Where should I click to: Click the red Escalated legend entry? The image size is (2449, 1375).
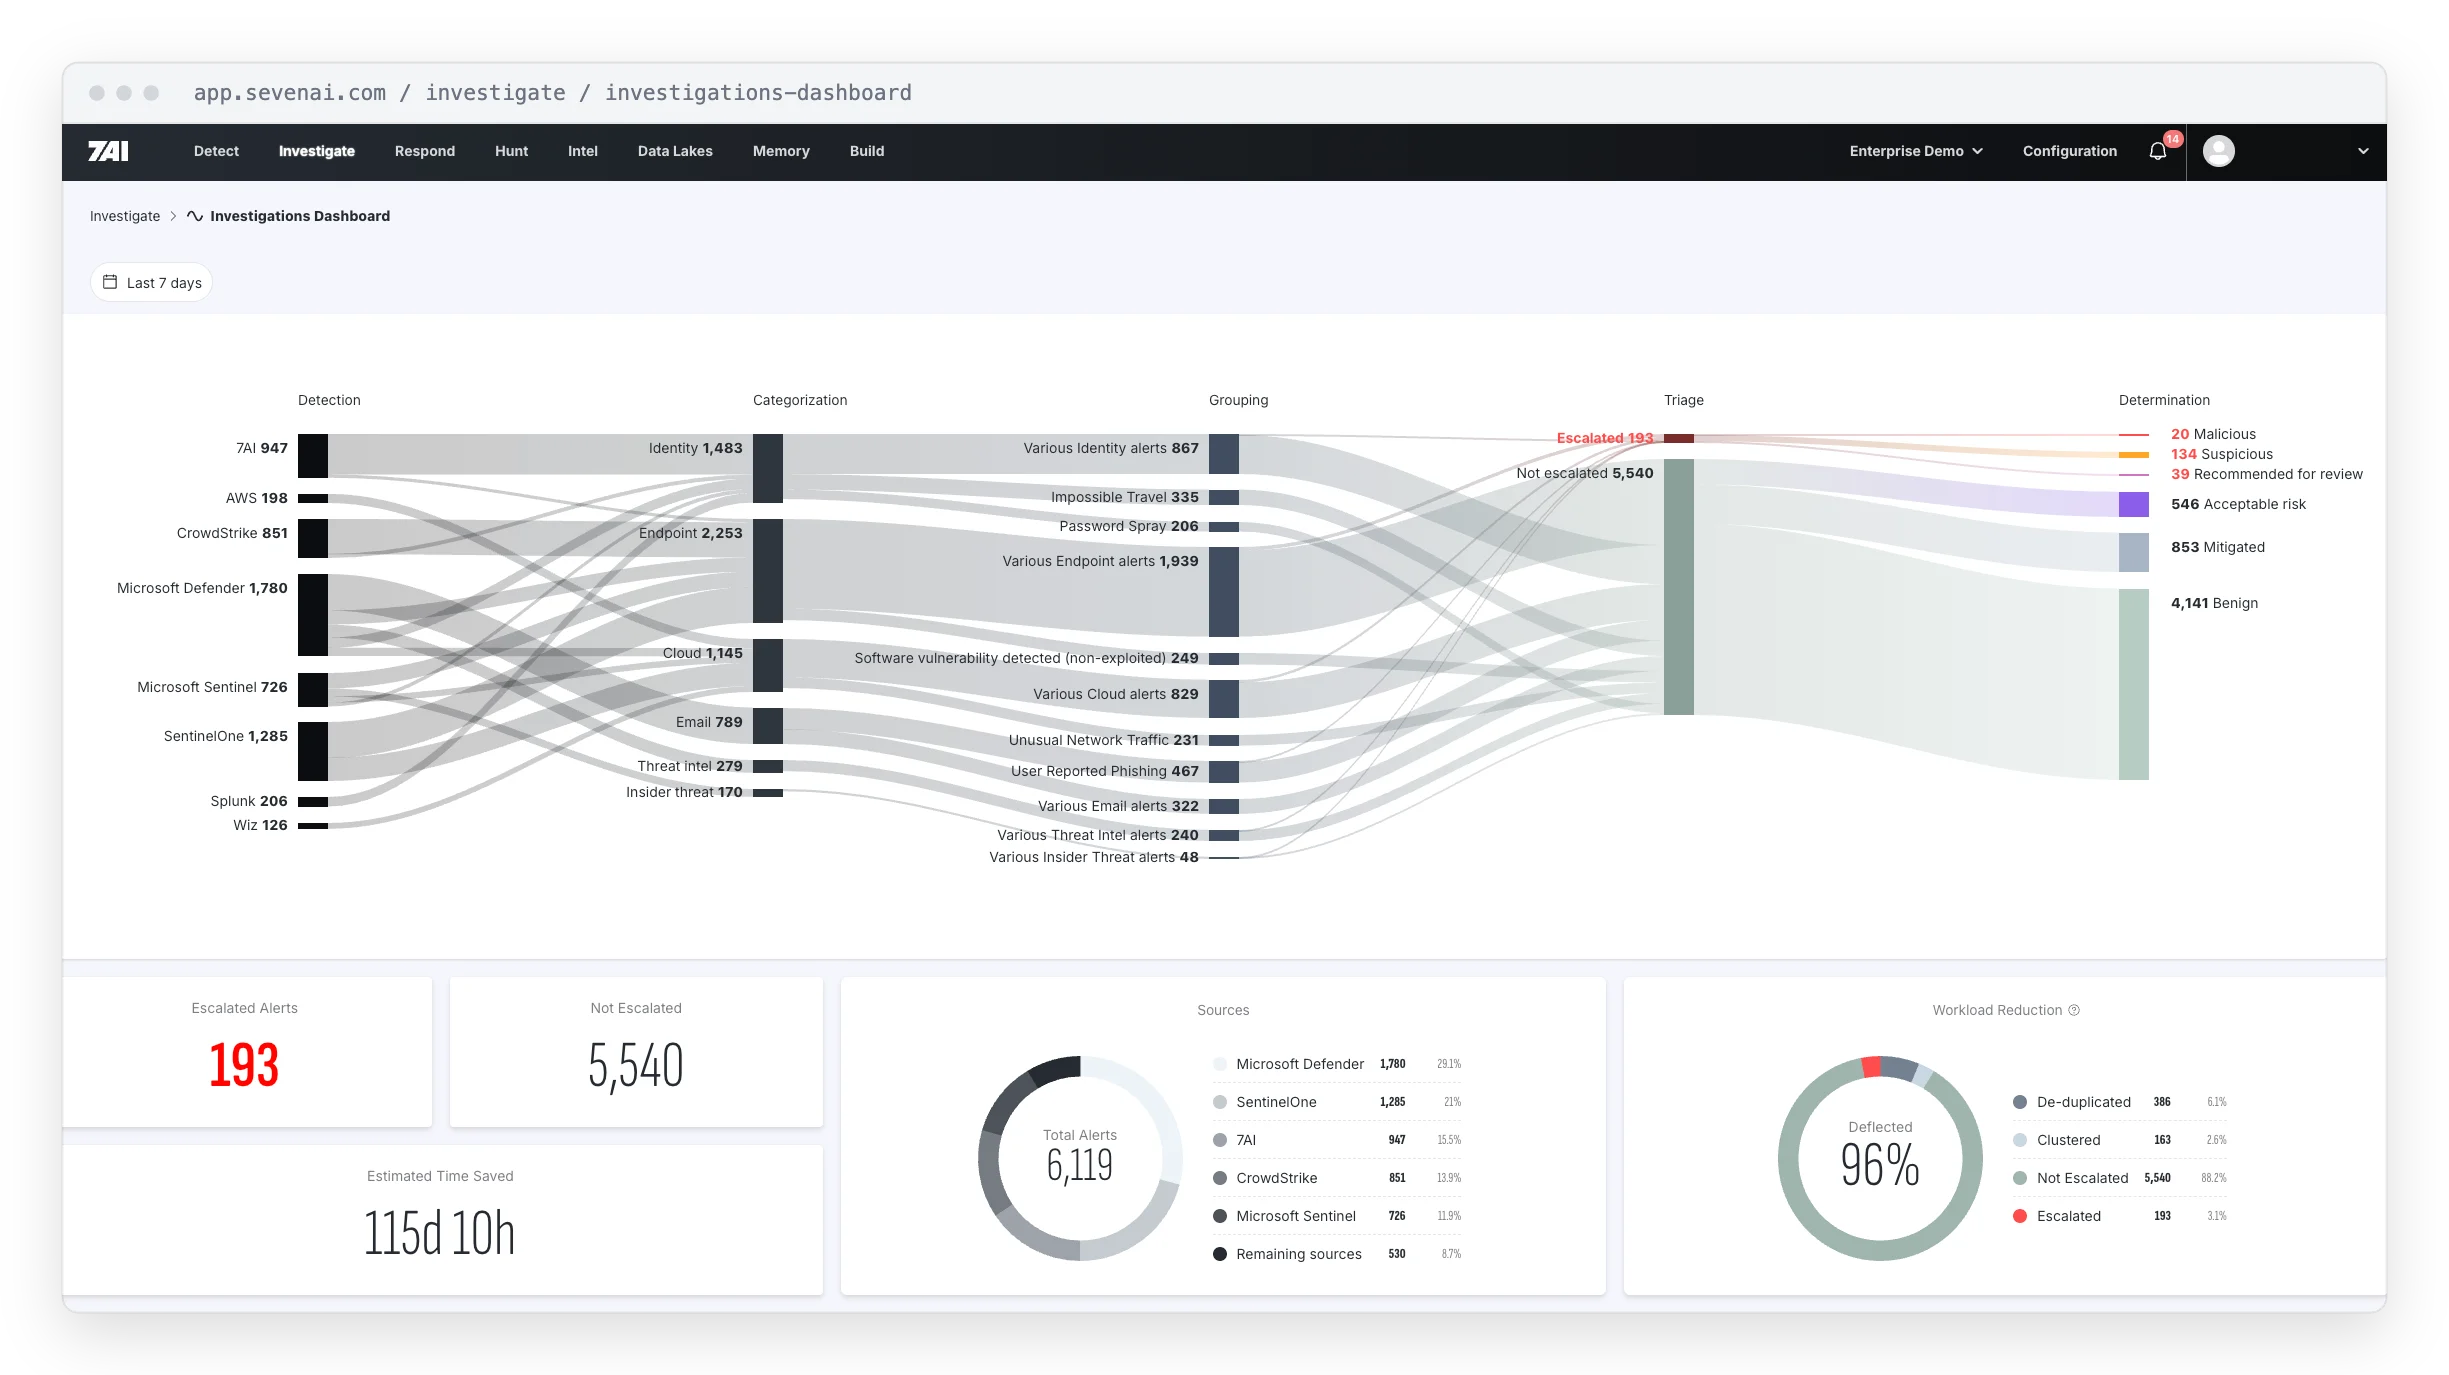click(2119, 1216)
